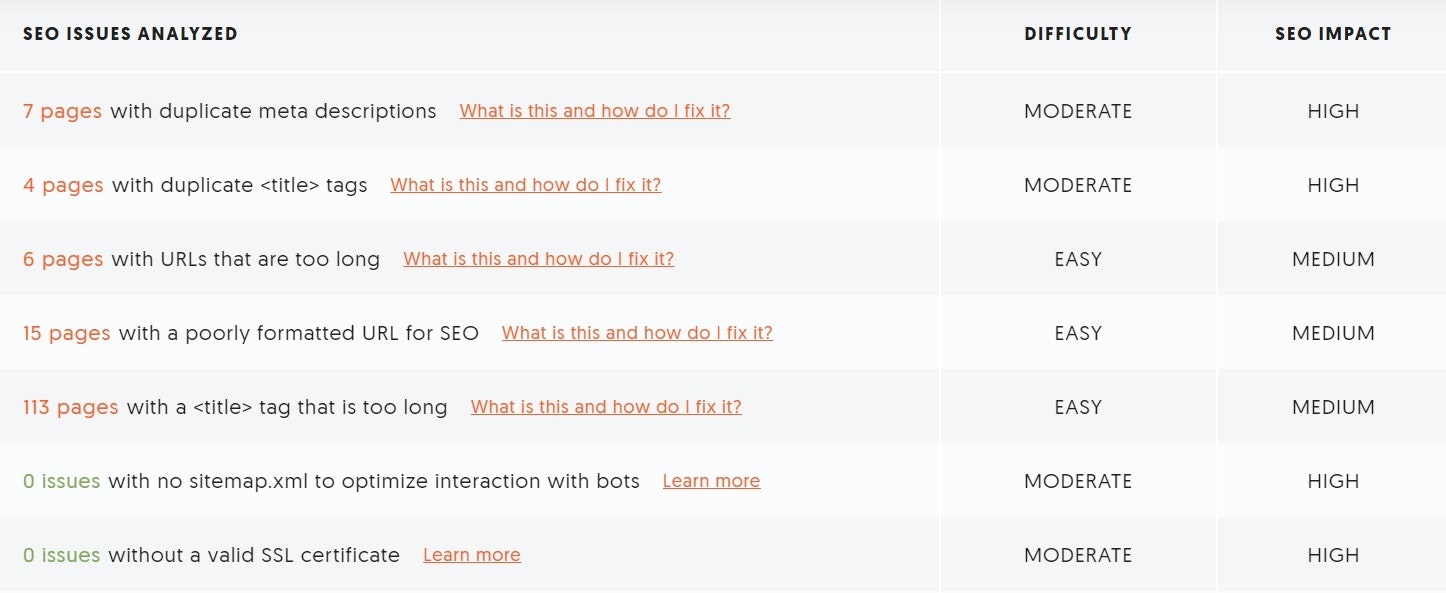This screenshot has height=593, width=1446.
Task: Click '0 issues' in the sitemap.xml row
Action: [x=61, y=481]
